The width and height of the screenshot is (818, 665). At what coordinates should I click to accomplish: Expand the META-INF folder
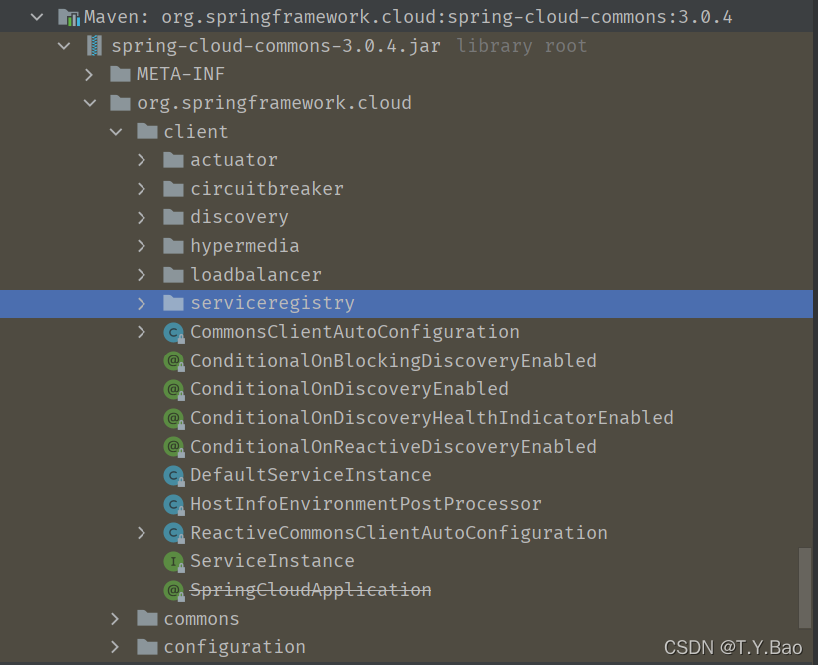(x=89, y=75)
